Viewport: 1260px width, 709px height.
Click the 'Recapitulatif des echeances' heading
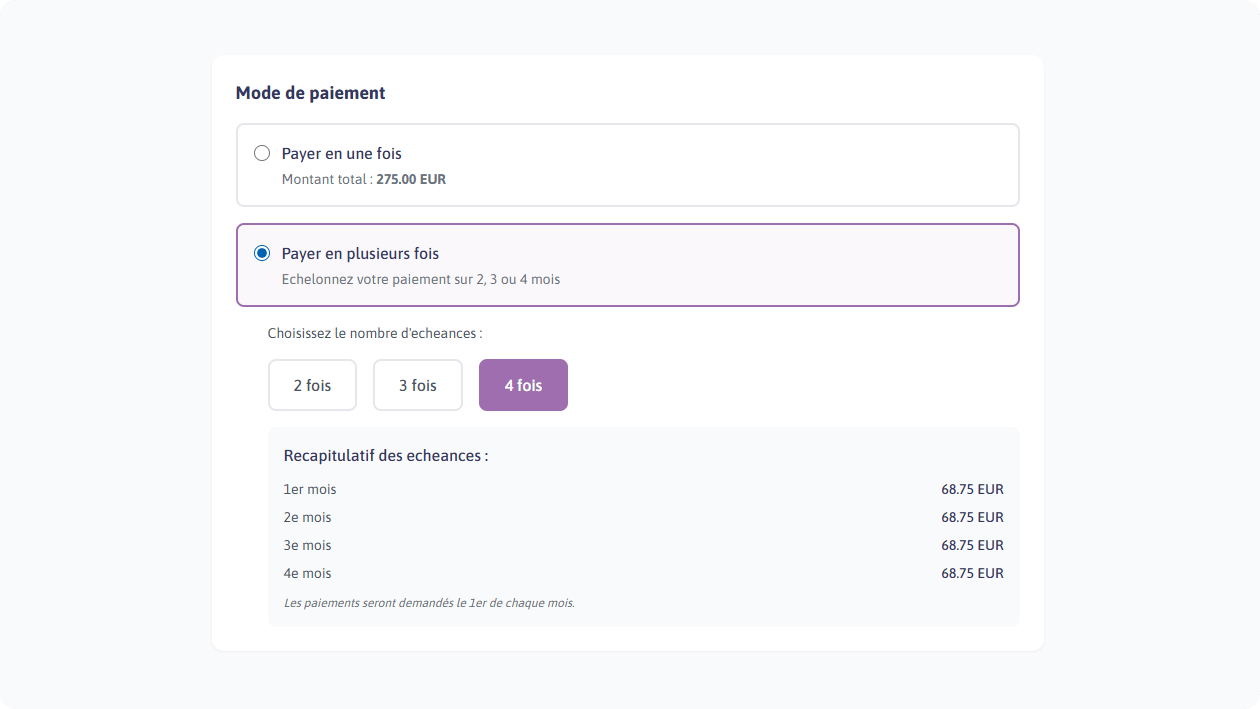tap(386, 456)
